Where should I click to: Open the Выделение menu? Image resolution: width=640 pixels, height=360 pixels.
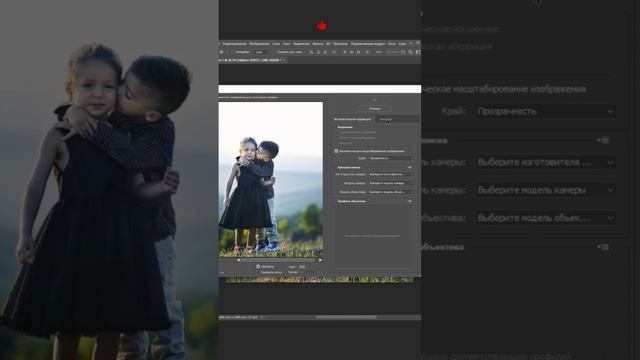(x=301, y=44)
